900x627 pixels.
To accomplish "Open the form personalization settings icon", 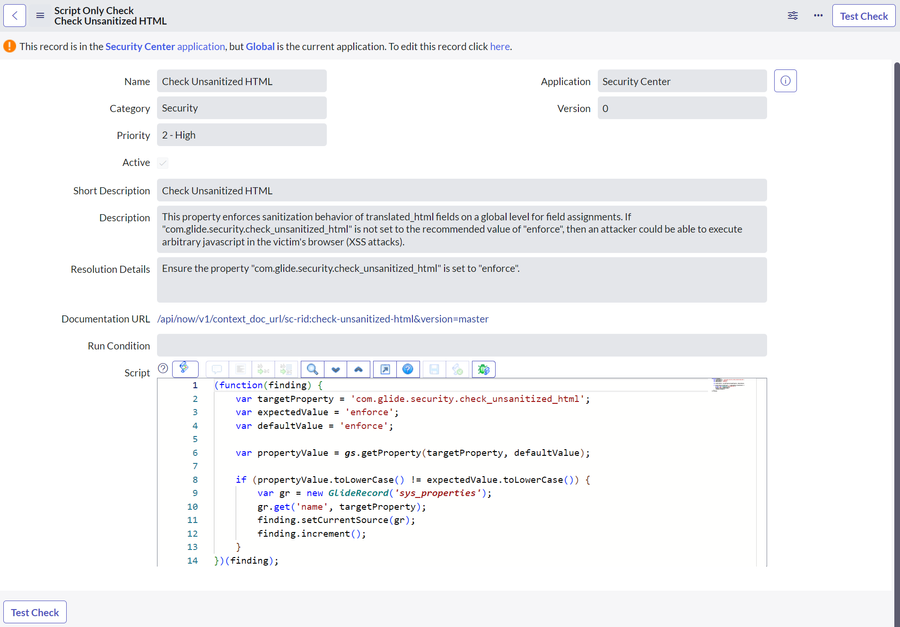I will (x=793, y=16).
